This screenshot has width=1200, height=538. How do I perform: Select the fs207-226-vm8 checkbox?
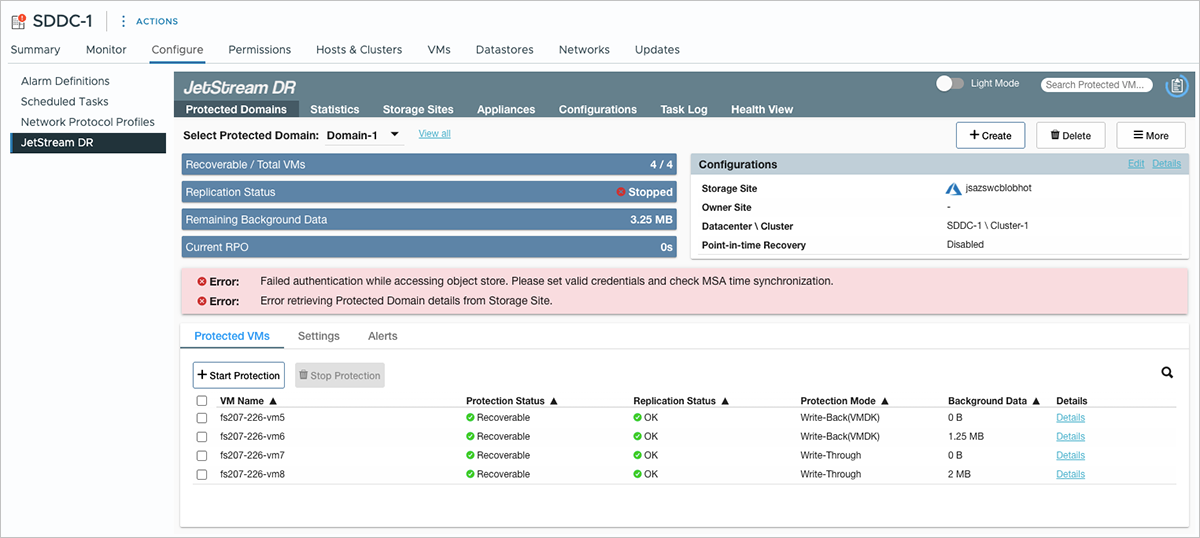tap(201, 475)
